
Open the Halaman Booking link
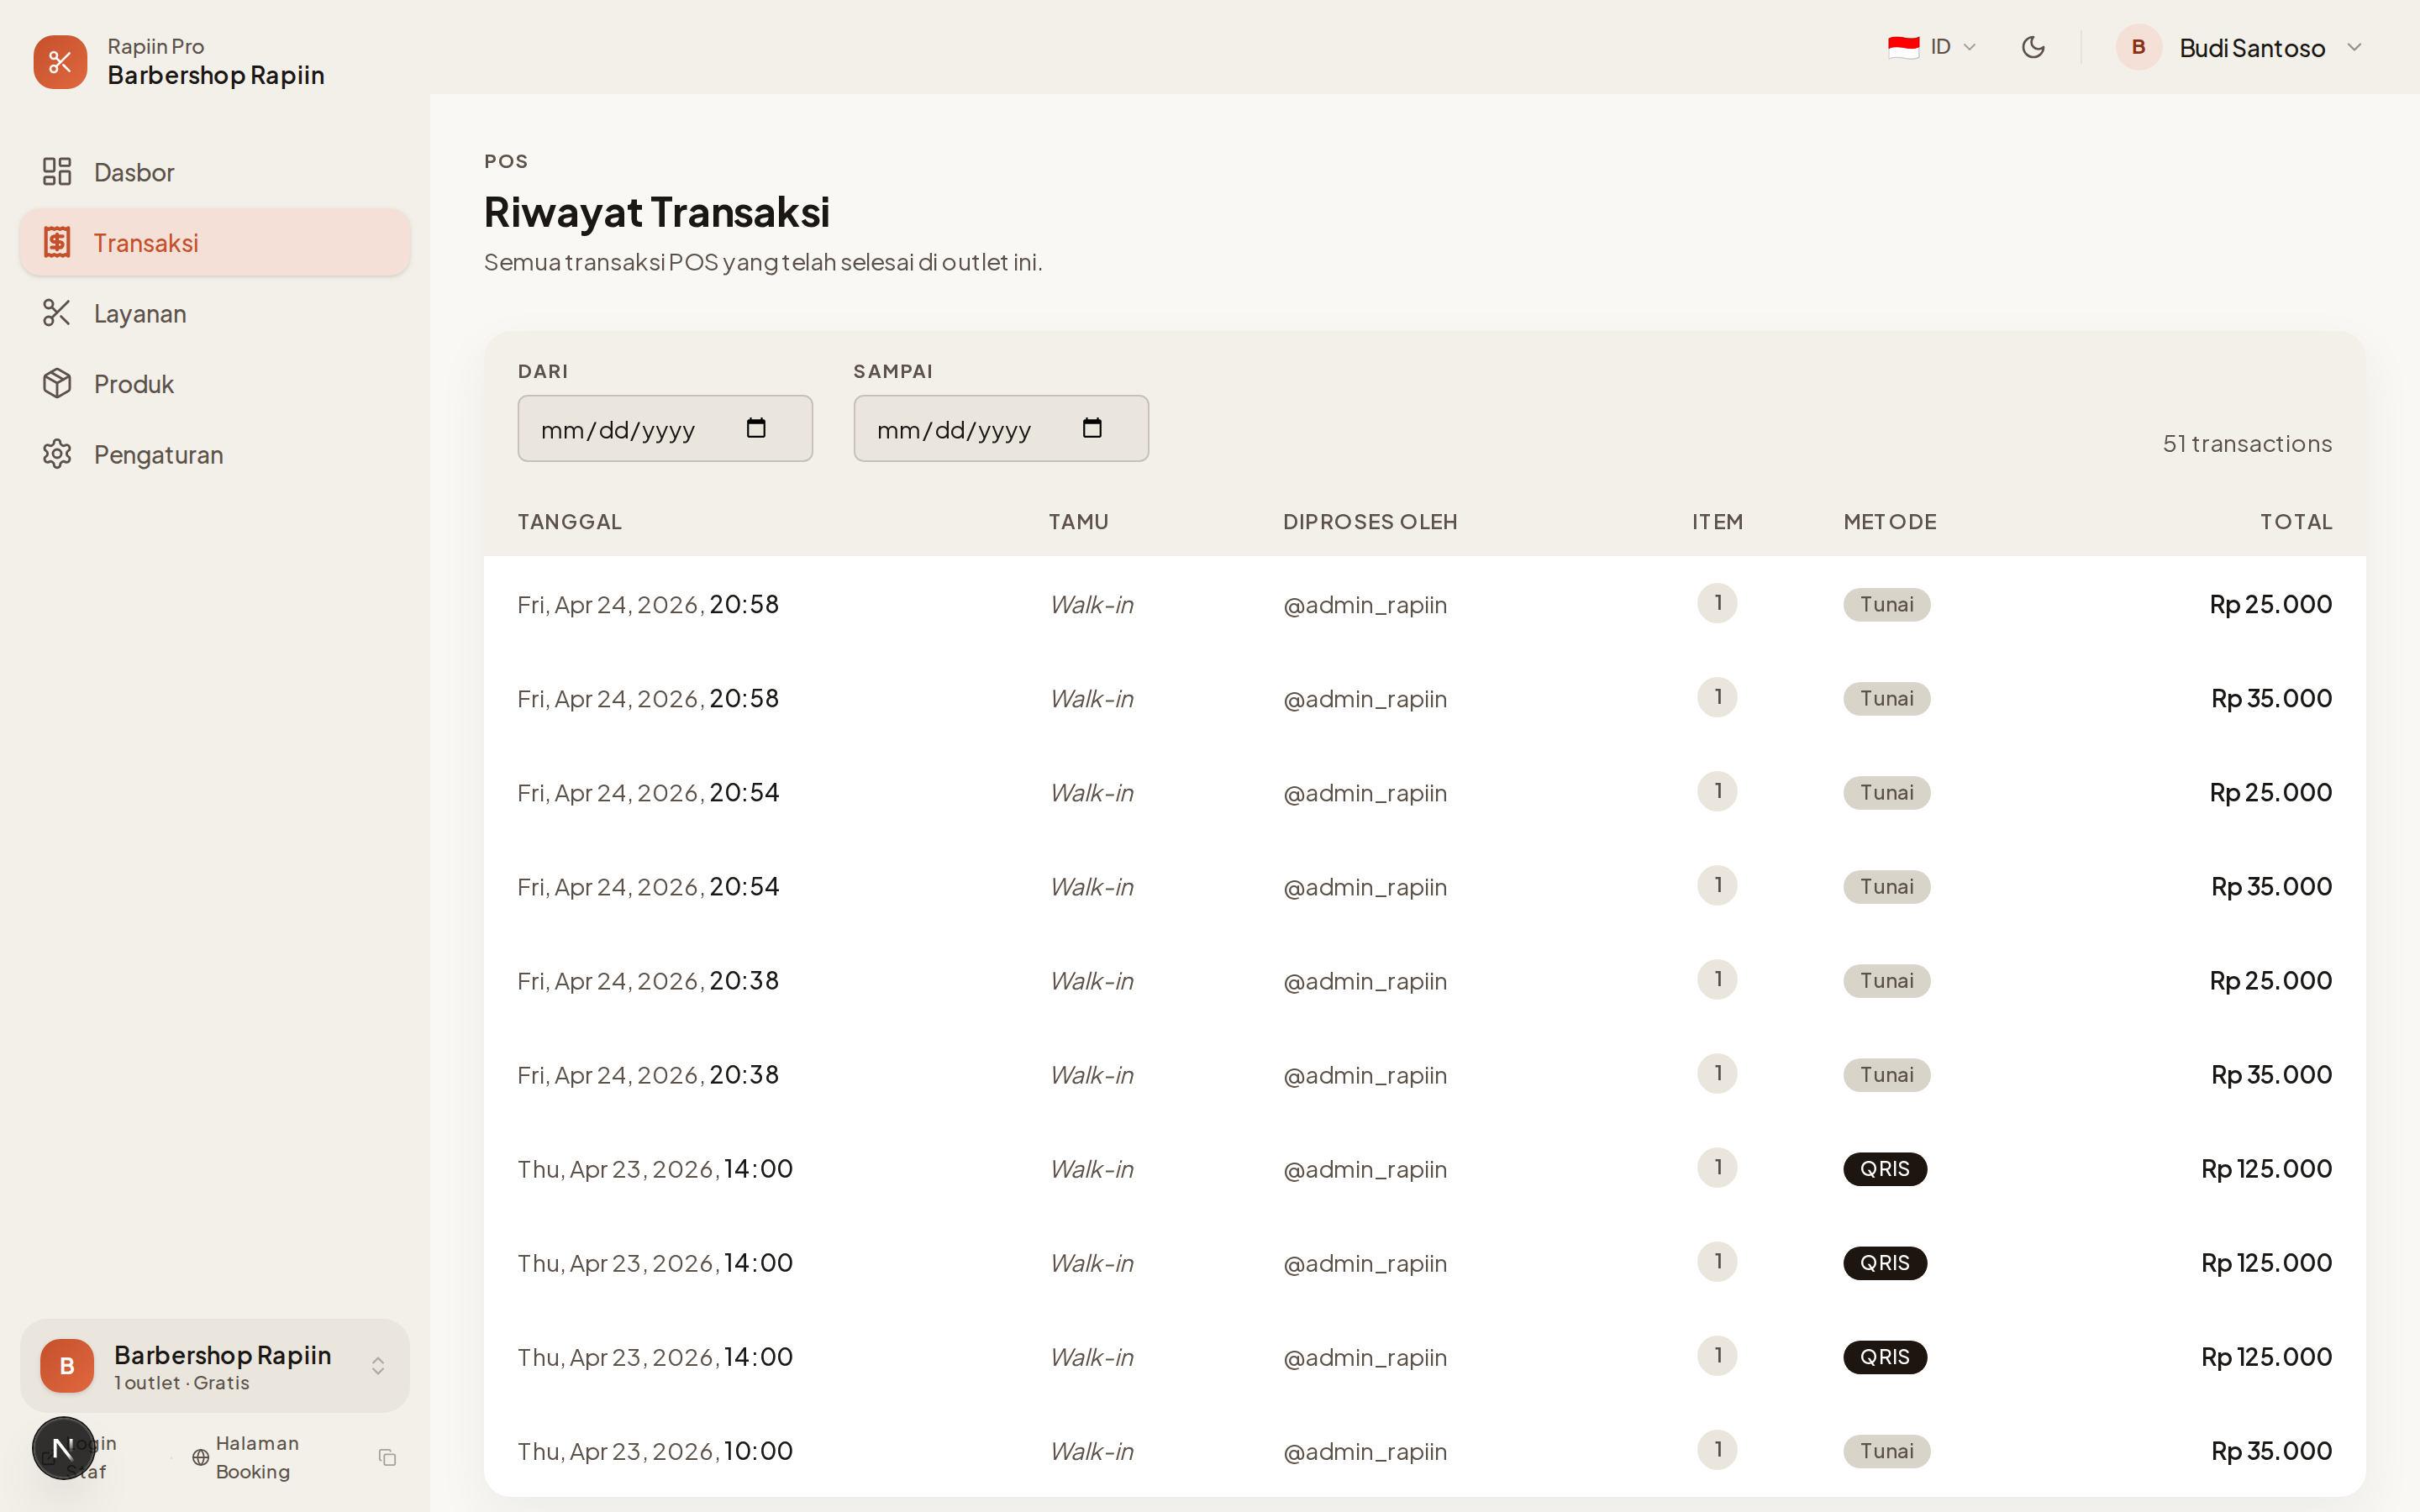255,1457
